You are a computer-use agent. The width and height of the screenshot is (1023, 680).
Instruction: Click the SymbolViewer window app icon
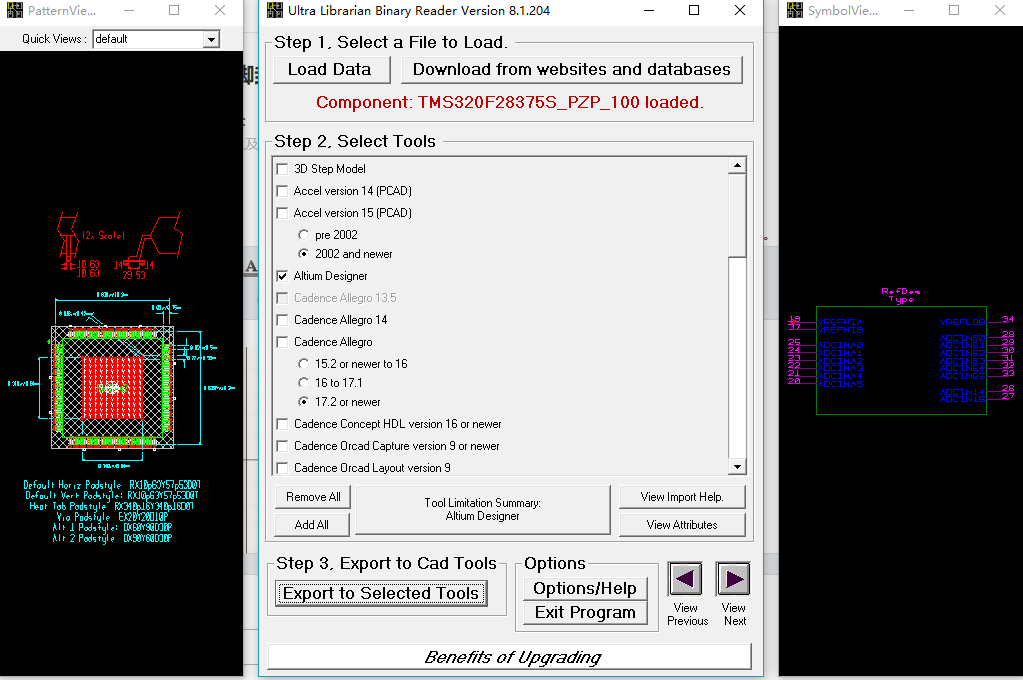pyautogui.click(x=795, y=10)
